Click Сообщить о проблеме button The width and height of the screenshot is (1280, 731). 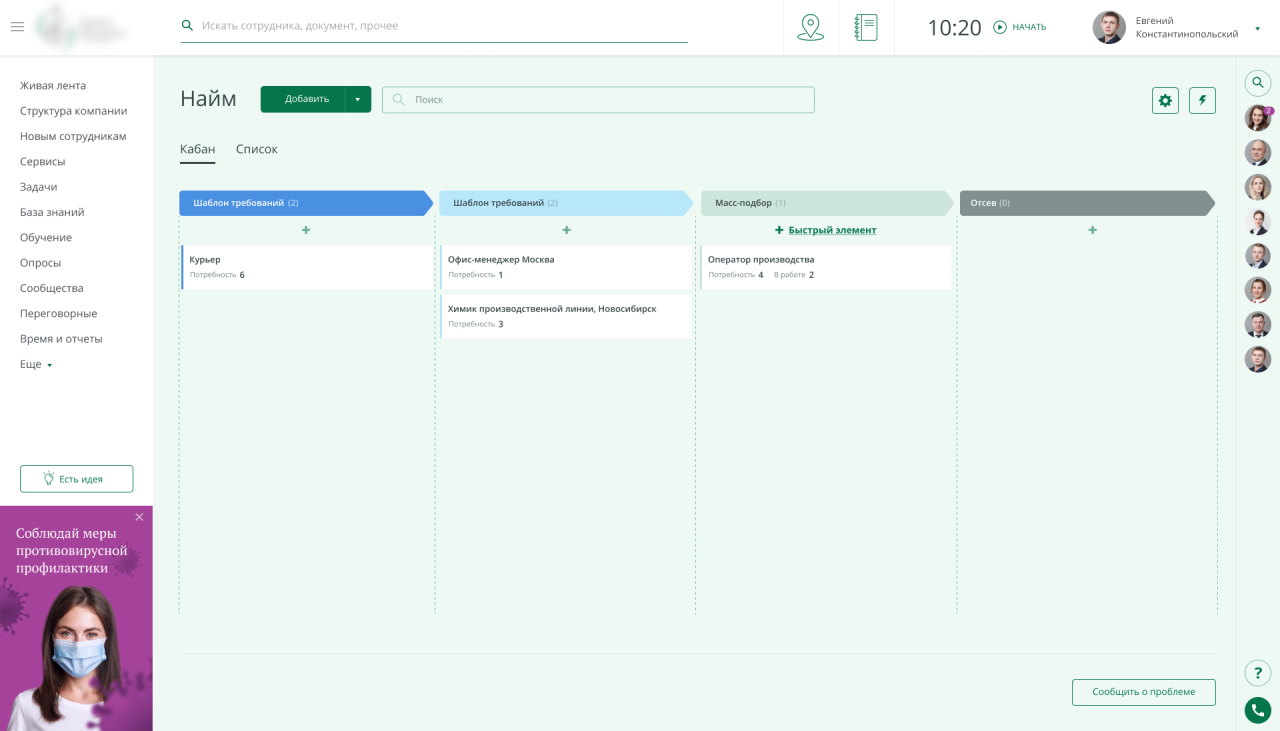click(1144, 692)
